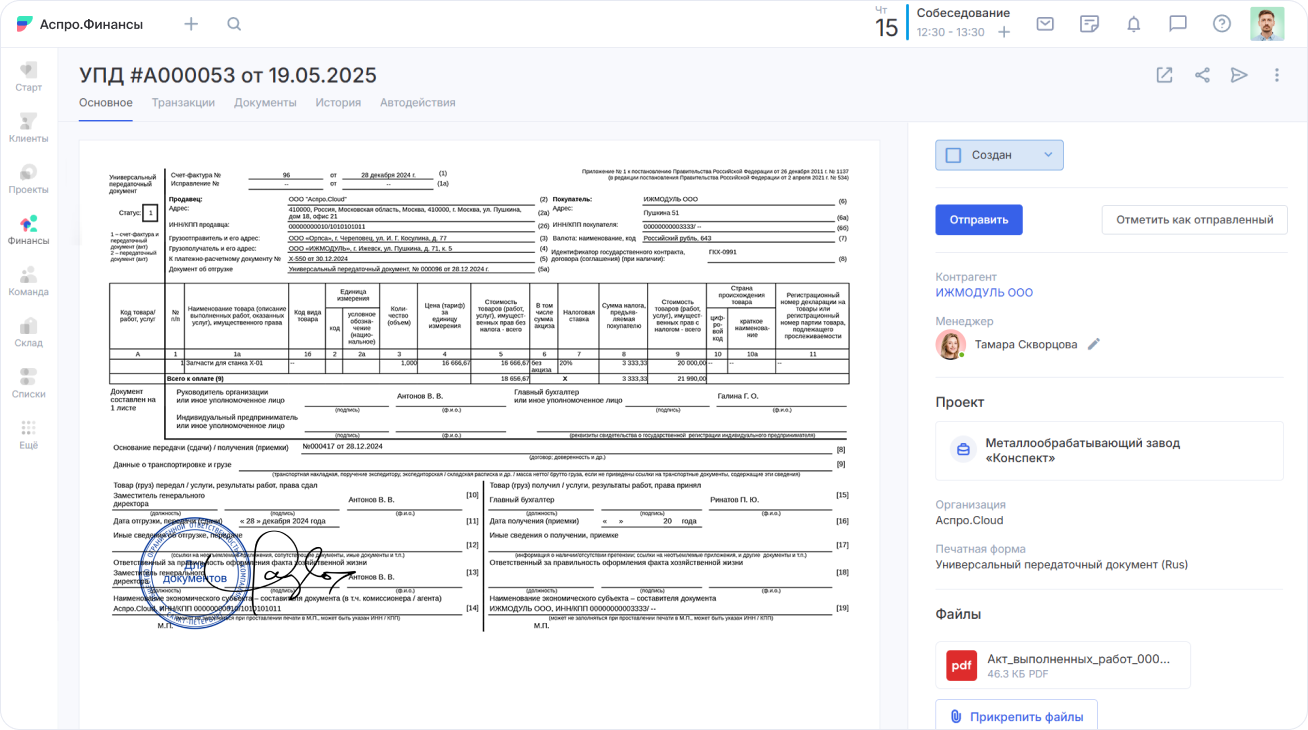Select the Склад sidebar icon
This screenshot has height=730, width=1308.
coord(28,330)
